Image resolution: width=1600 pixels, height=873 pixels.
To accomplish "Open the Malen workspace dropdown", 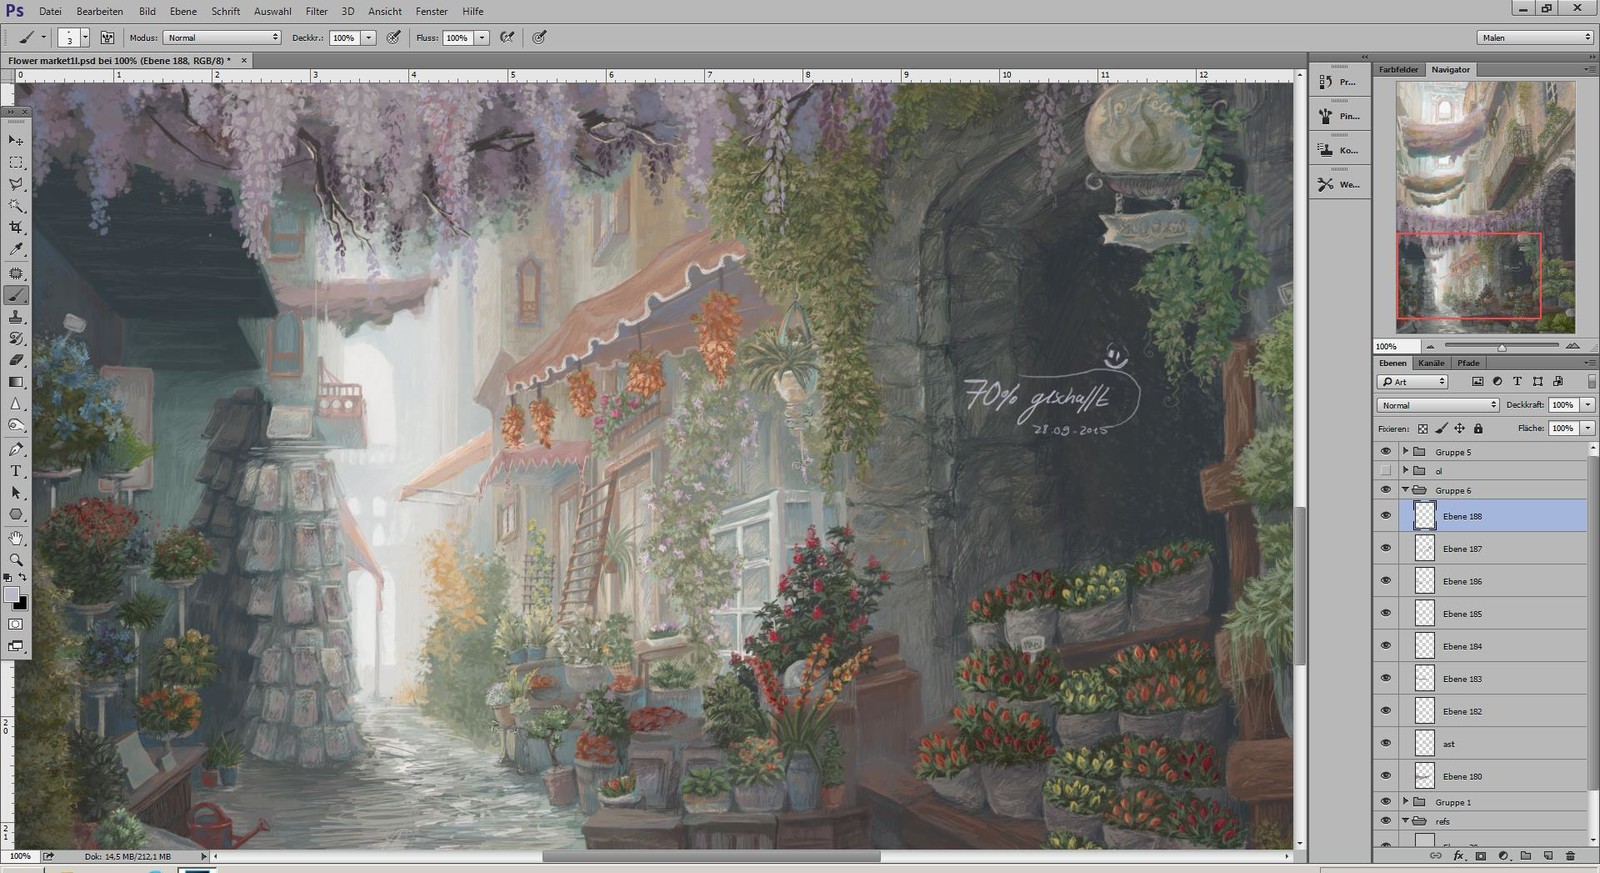I will [x=1535, y=38].
